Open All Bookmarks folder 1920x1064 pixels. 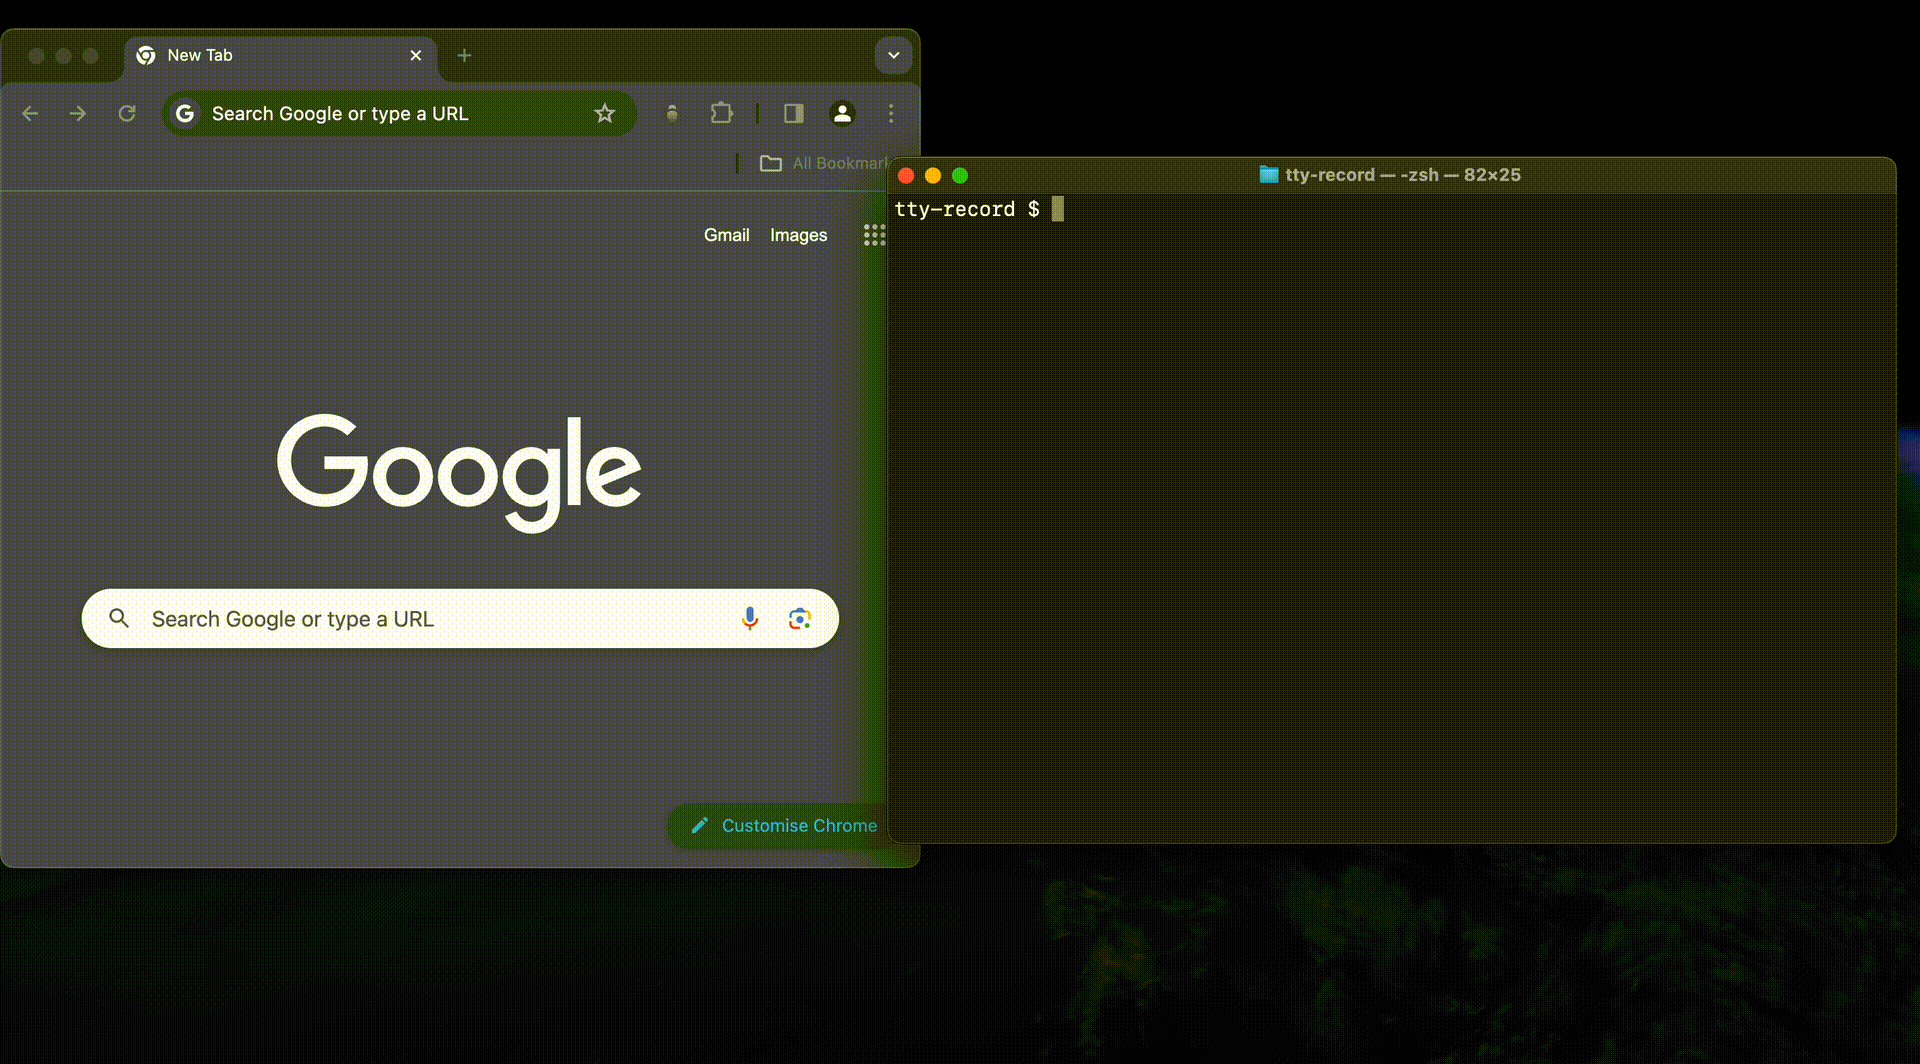[824, 163]
